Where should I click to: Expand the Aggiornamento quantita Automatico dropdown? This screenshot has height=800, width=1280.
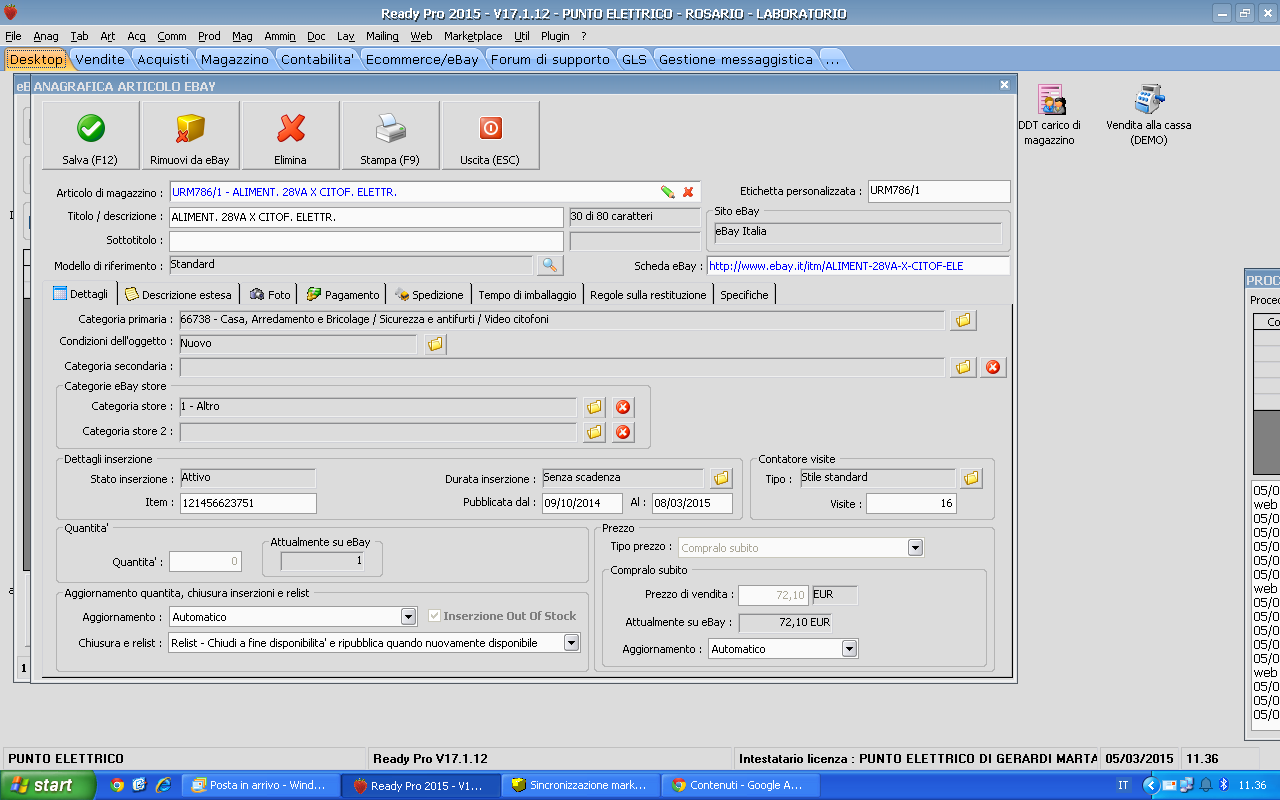tap(408, 617)
